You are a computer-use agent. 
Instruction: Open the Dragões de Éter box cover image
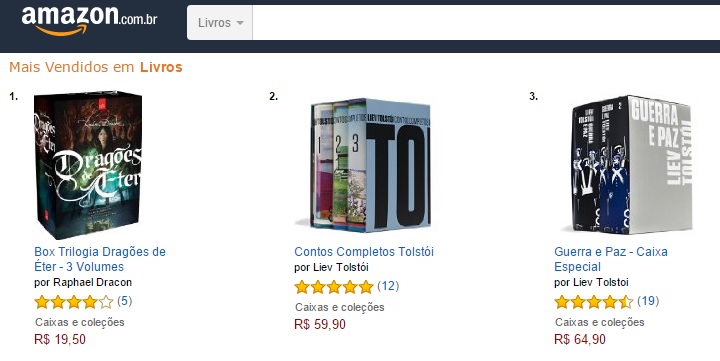coord(88,165)
